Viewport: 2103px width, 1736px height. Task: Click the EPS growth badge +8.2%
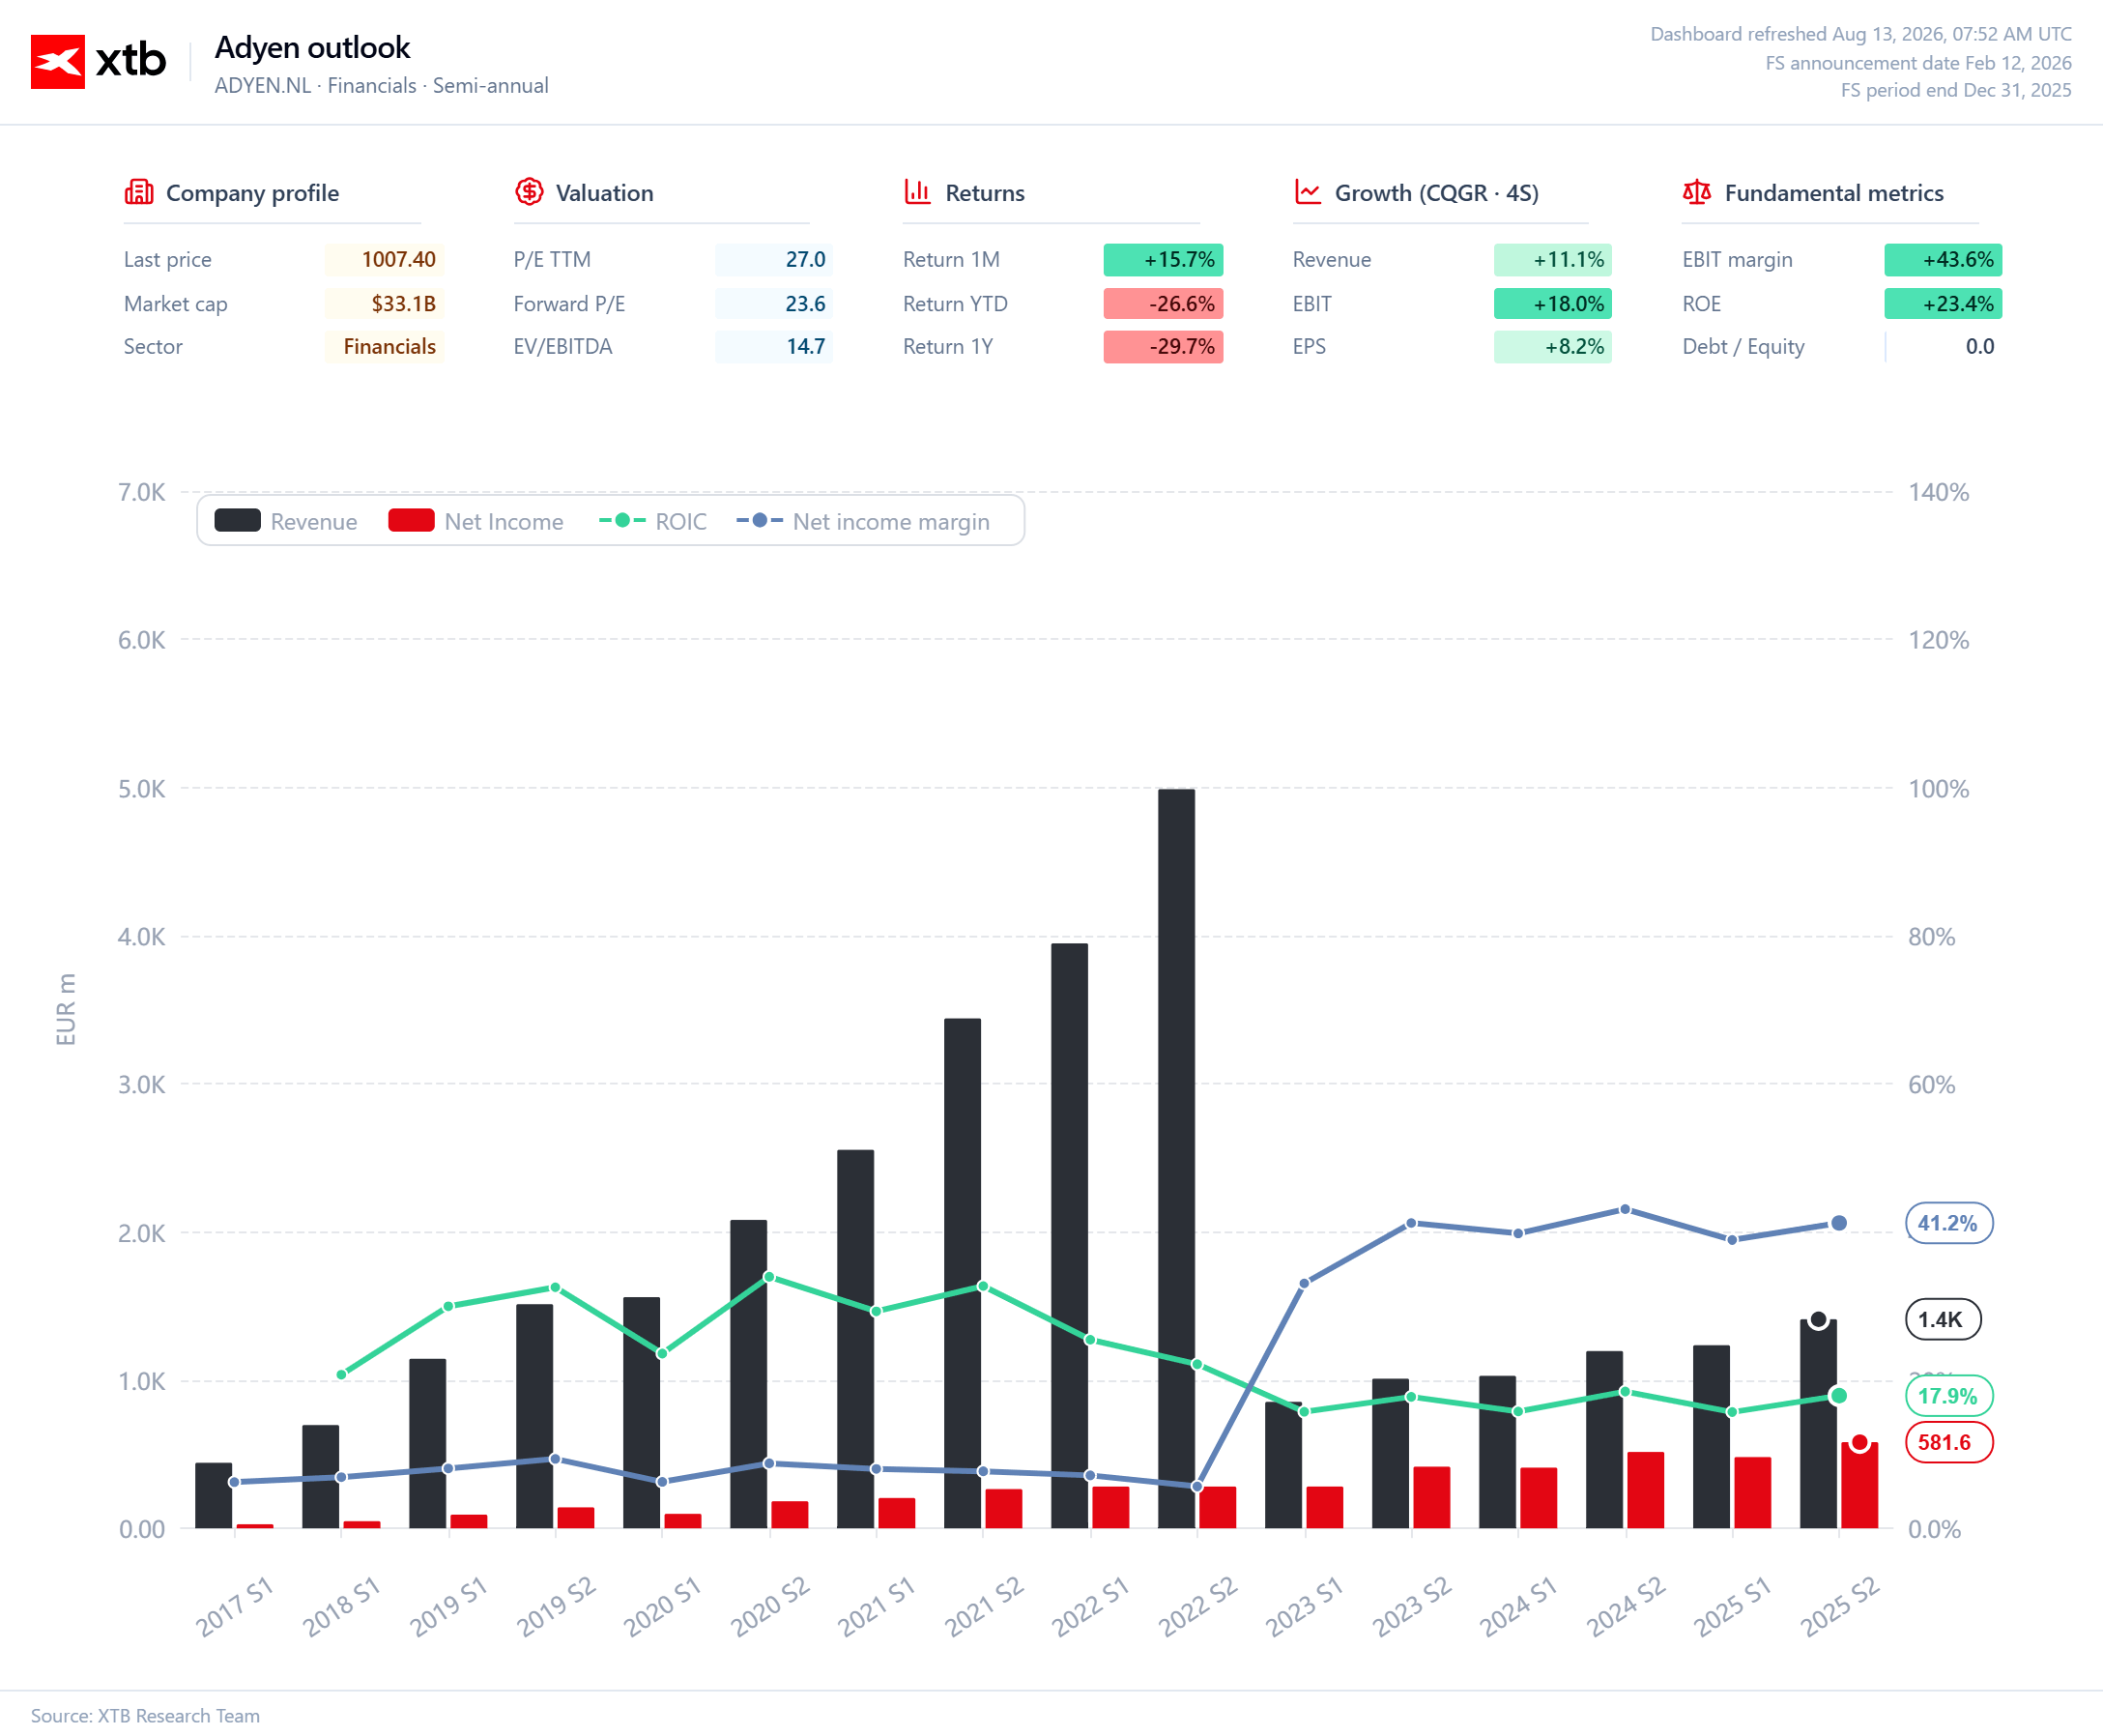pos(1553,347)
